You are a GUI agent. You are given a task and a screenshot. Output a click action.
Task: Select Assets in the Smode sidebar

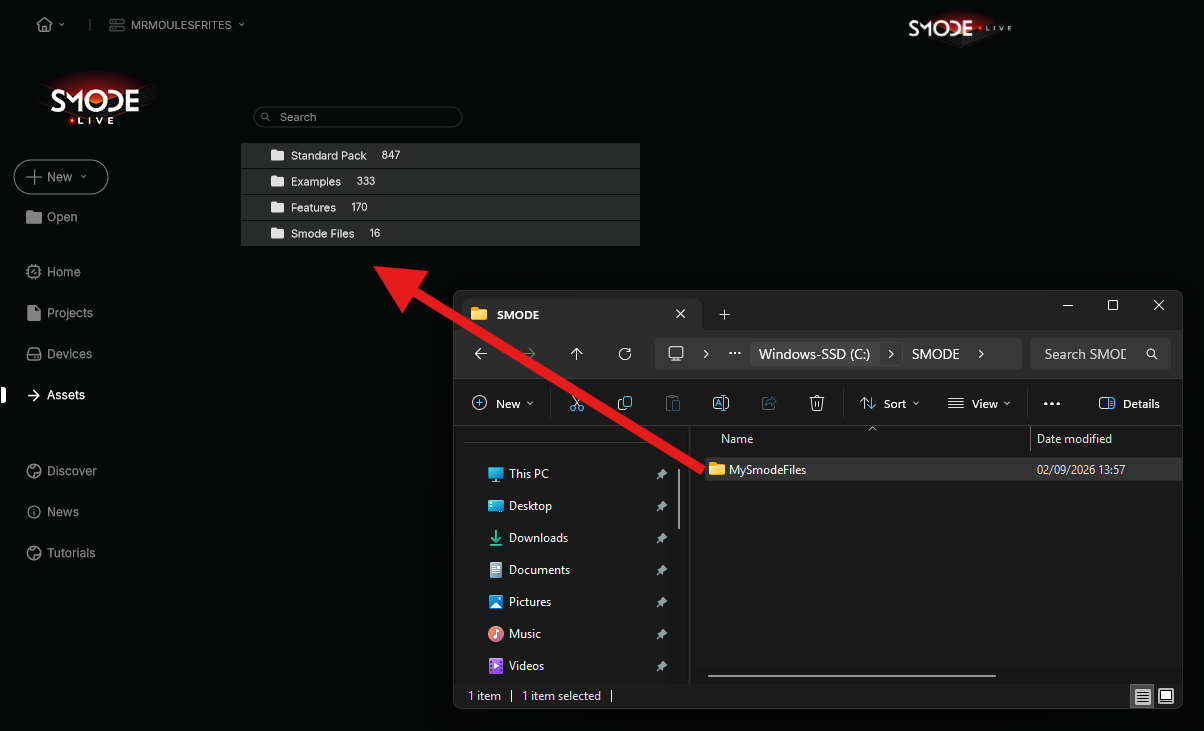56,395
